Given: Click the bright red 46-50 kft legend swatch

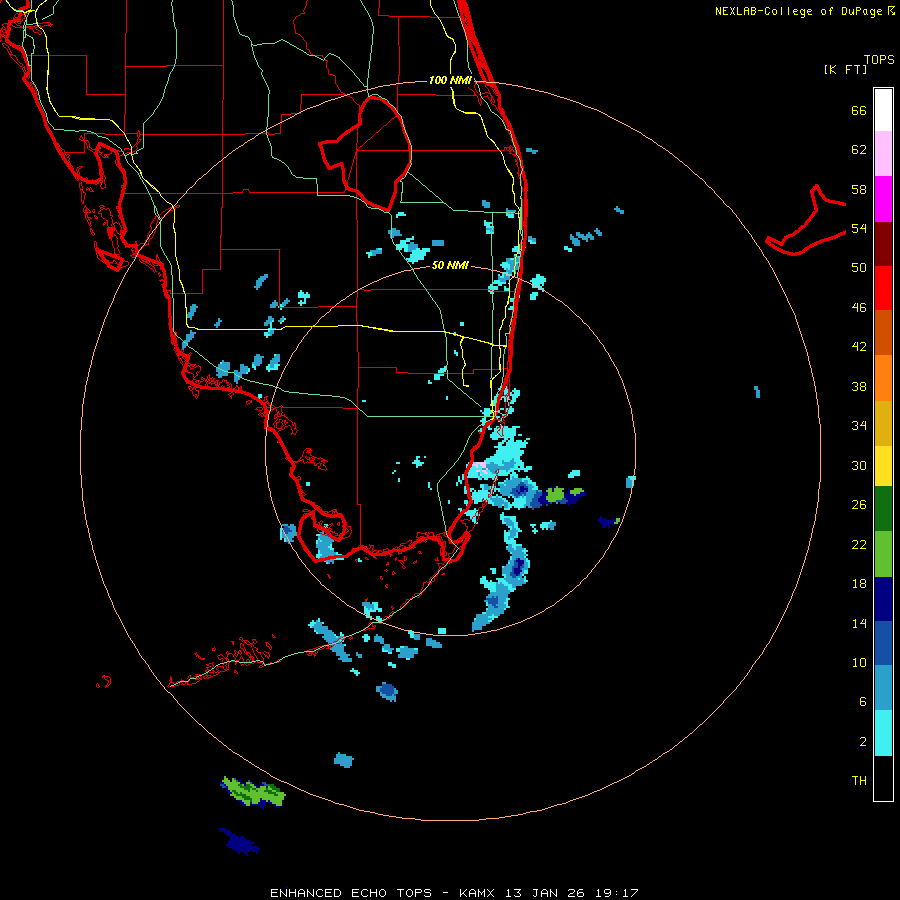Looking at the screenshot, I should pos(883,288).
